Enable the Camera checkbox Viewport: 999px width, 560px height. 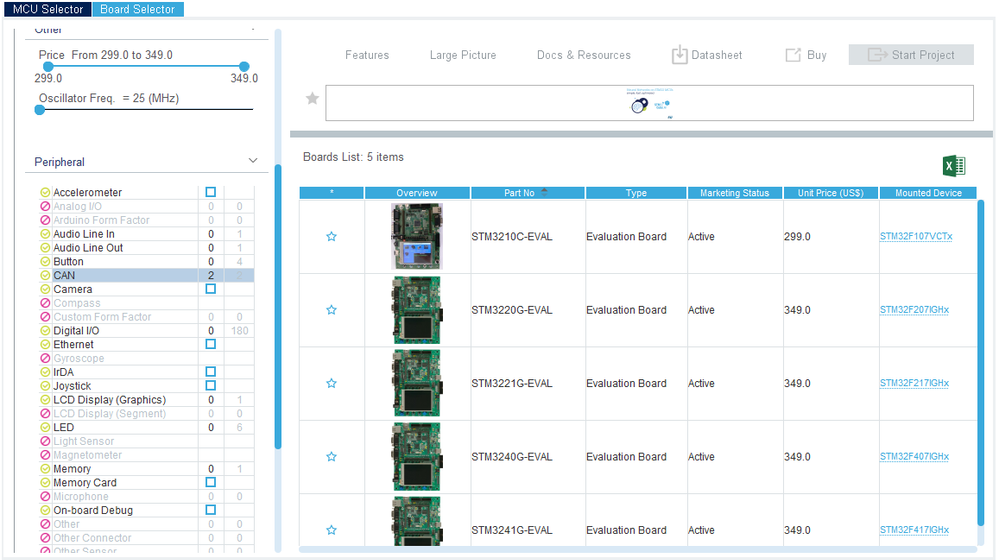tap(211, 289)
